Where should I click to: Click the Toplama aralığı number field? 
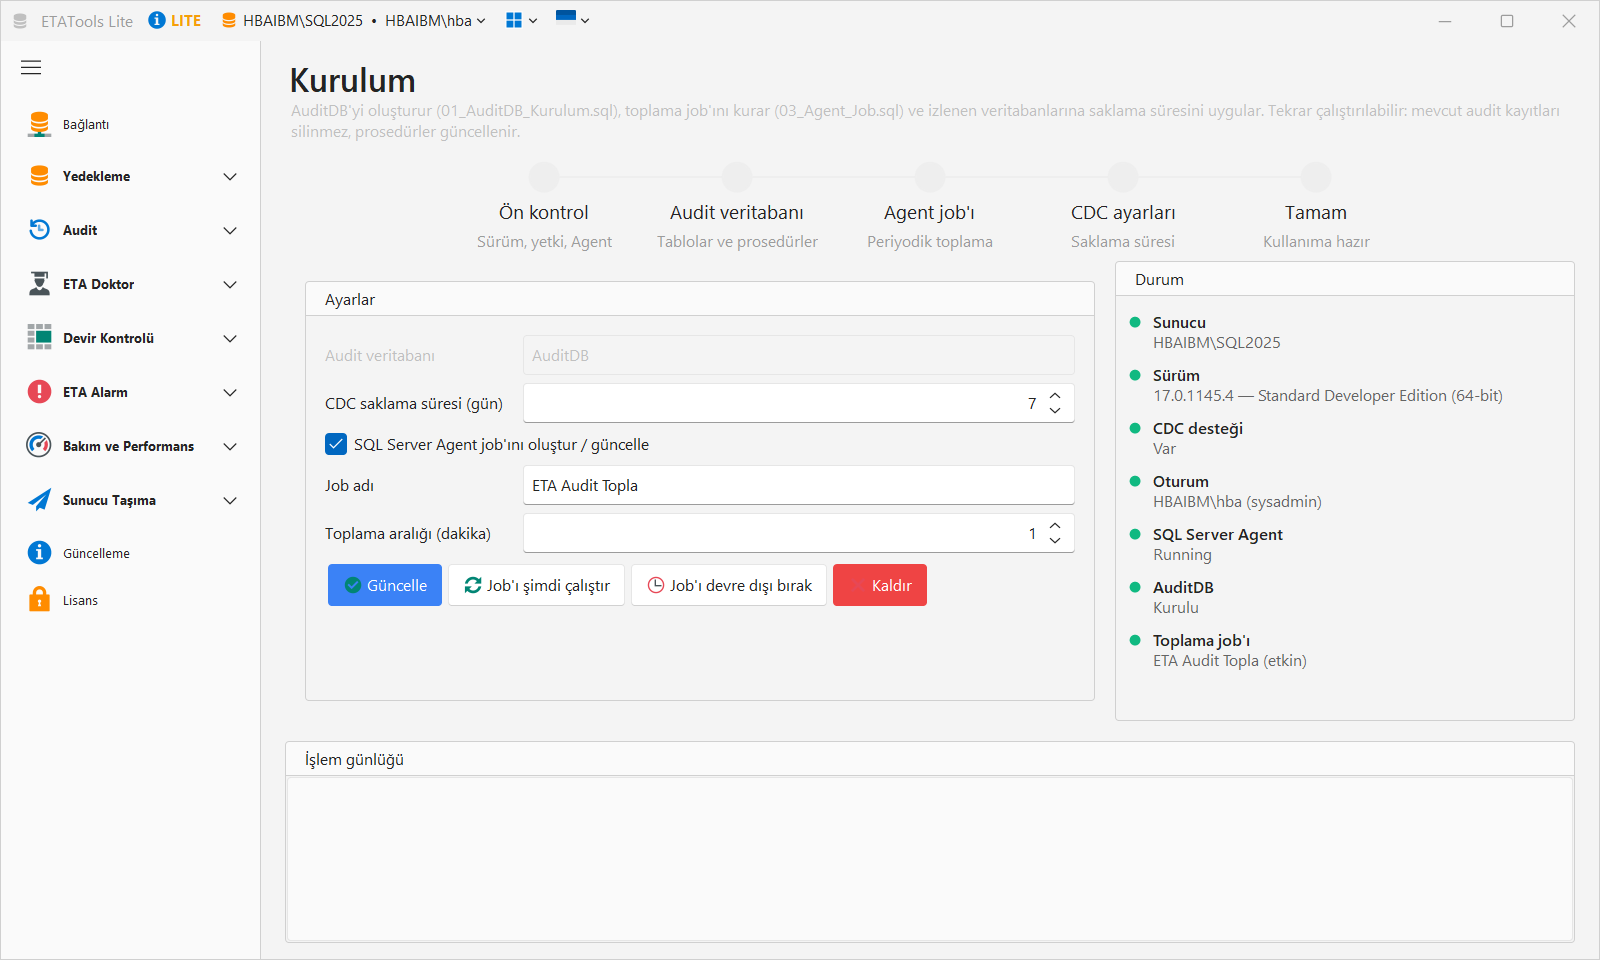pyautogui.click(x=799, y=533)
